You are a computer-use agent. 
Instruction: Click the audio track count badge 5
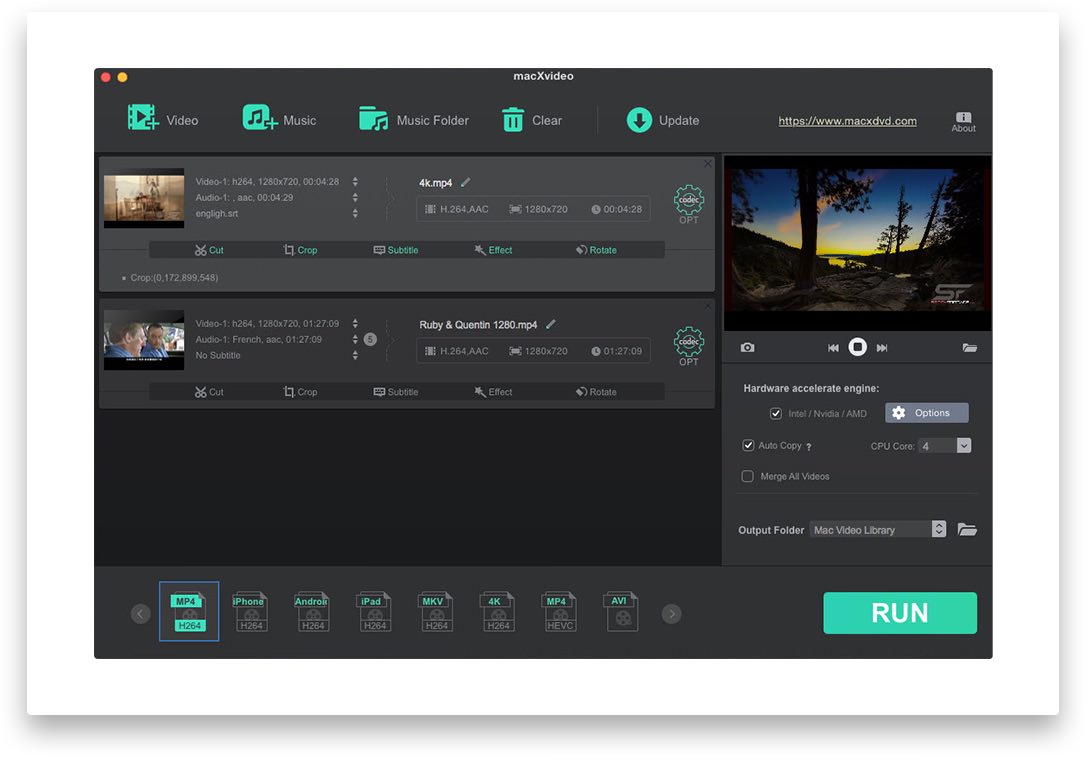pyautogui.click(x=370, y=339)
